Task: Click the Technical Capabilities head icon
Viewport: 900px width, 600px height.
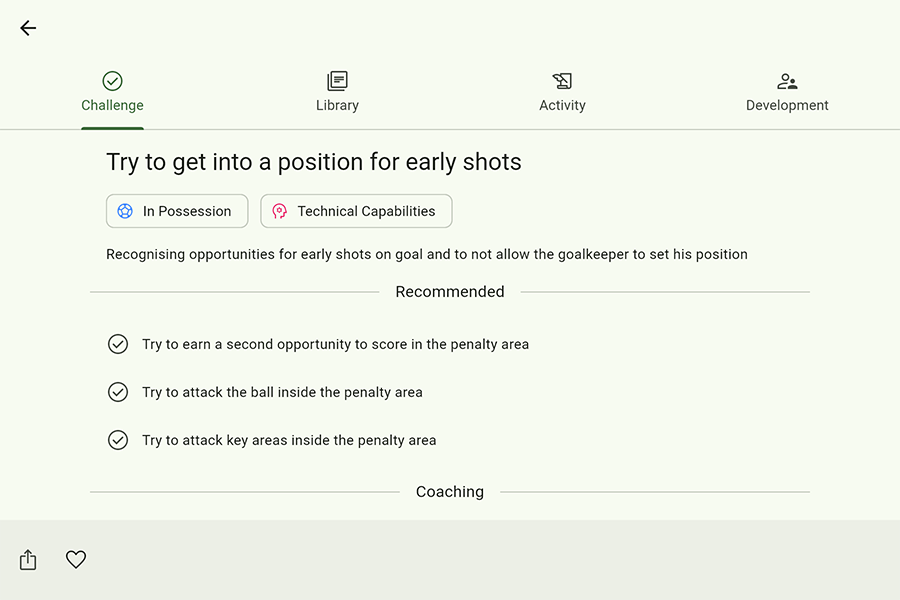Action: tap(280, 211)
